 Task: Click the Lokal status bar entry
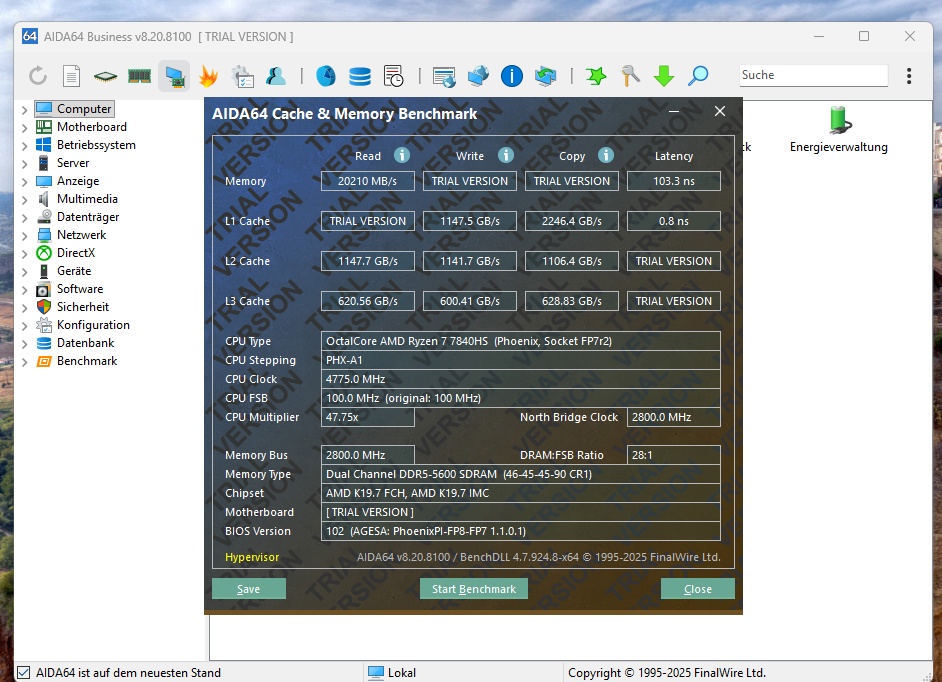392,672
